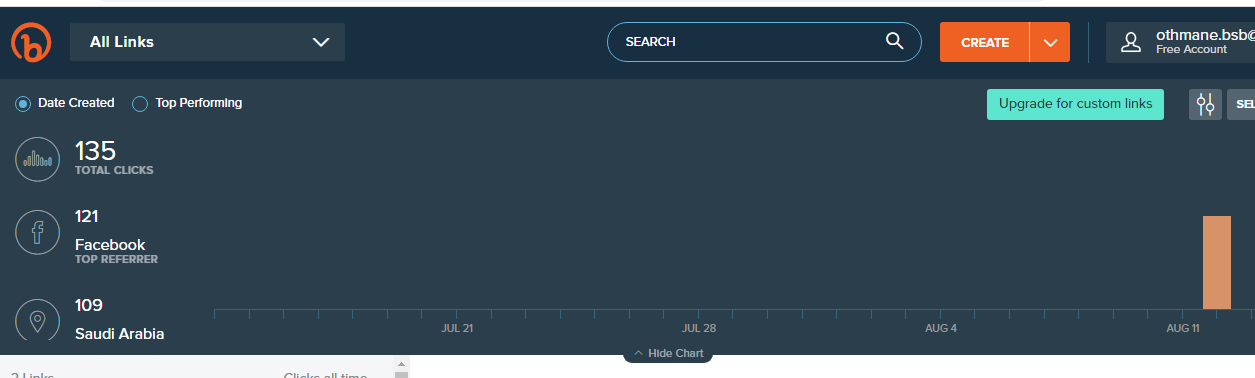The width and height of the screenshot is (1255, 378).
Task: Click the Saudi Arabia location label
Action: click(x=119, y=334)
